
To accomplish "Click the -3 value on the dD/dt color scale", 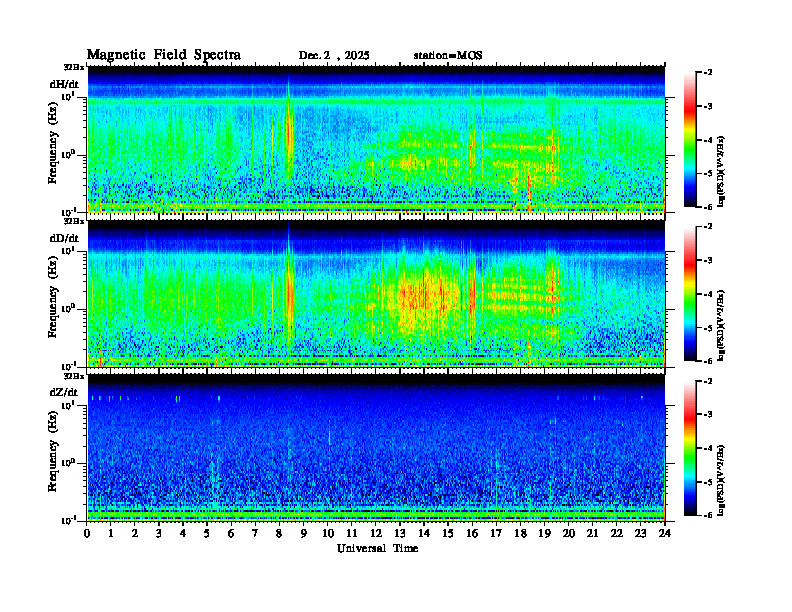I will [708, 260].
